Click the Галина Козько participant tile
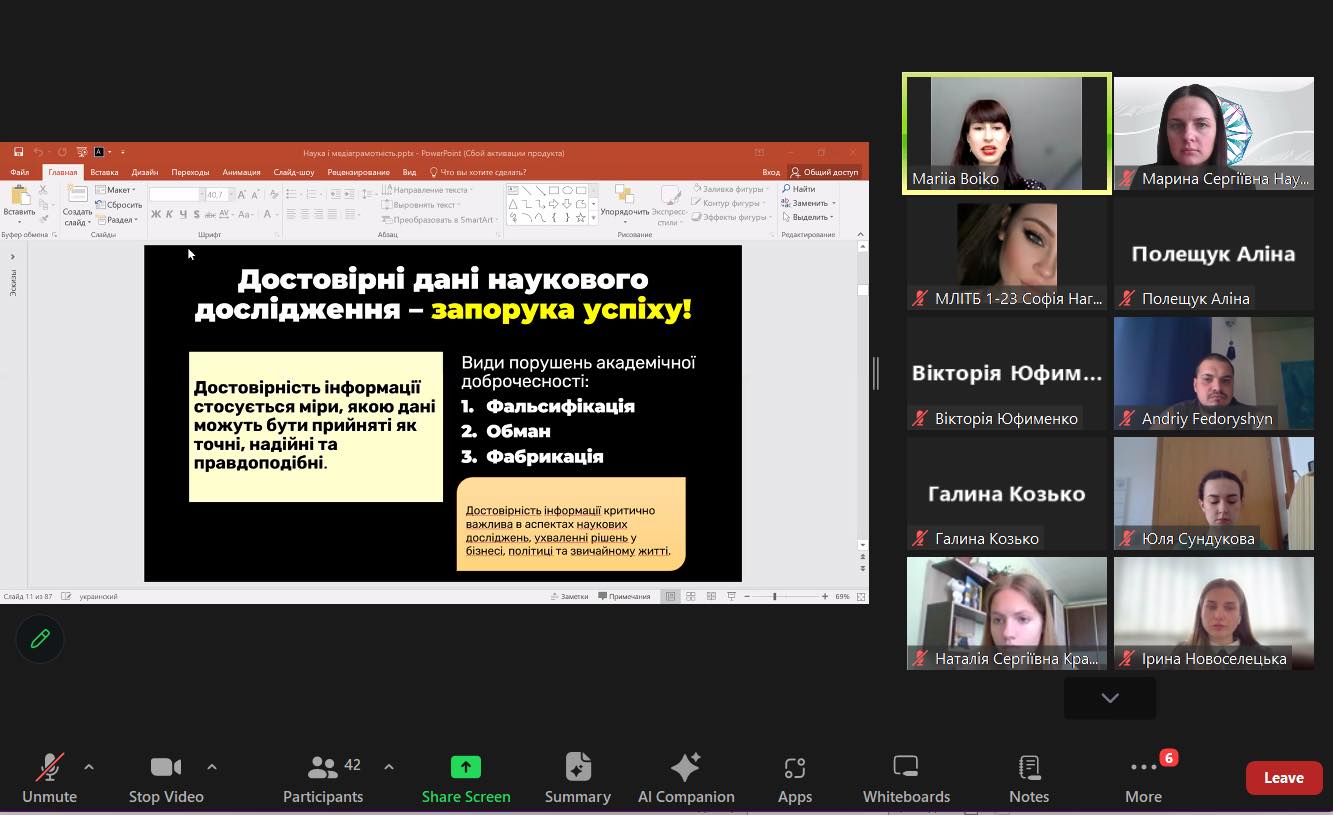This screenshot has height=815, width=1333. coord(1007,493)
